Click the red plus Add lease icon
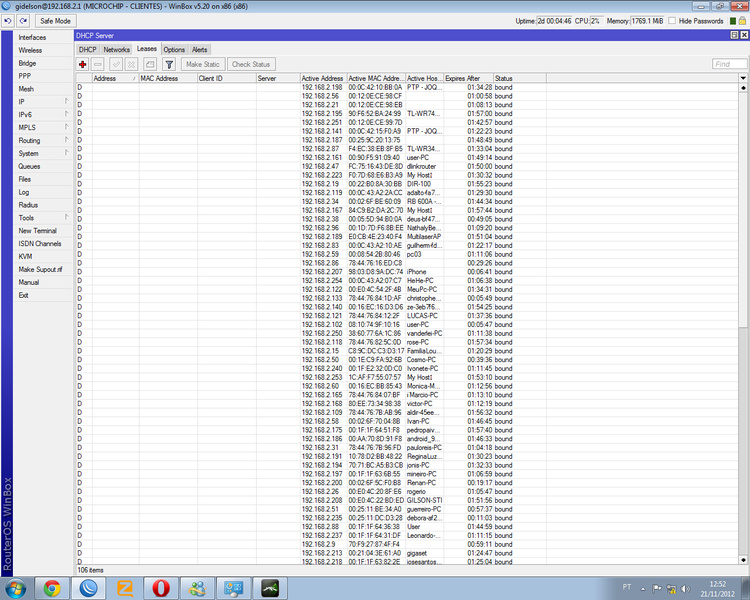Viewport: 750px width, 600px height. (82, 64)
